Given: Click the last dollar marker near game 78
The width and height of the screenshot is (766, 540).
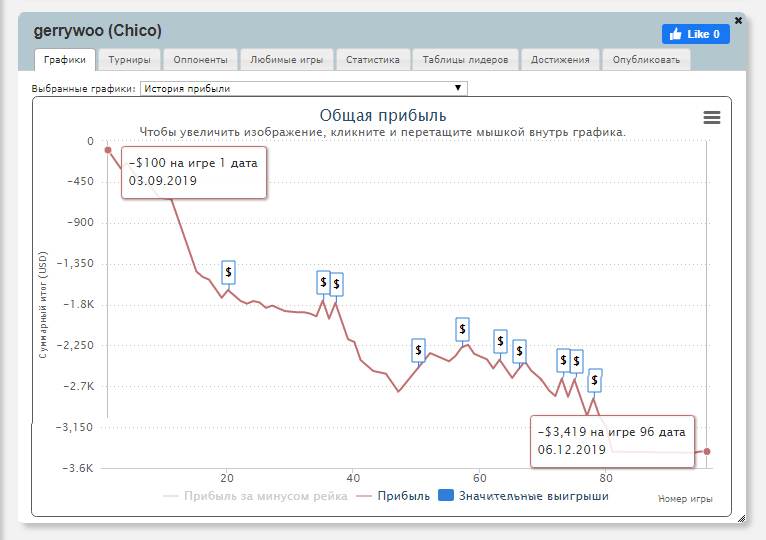Looking at the screenshot, I should 595,380.
